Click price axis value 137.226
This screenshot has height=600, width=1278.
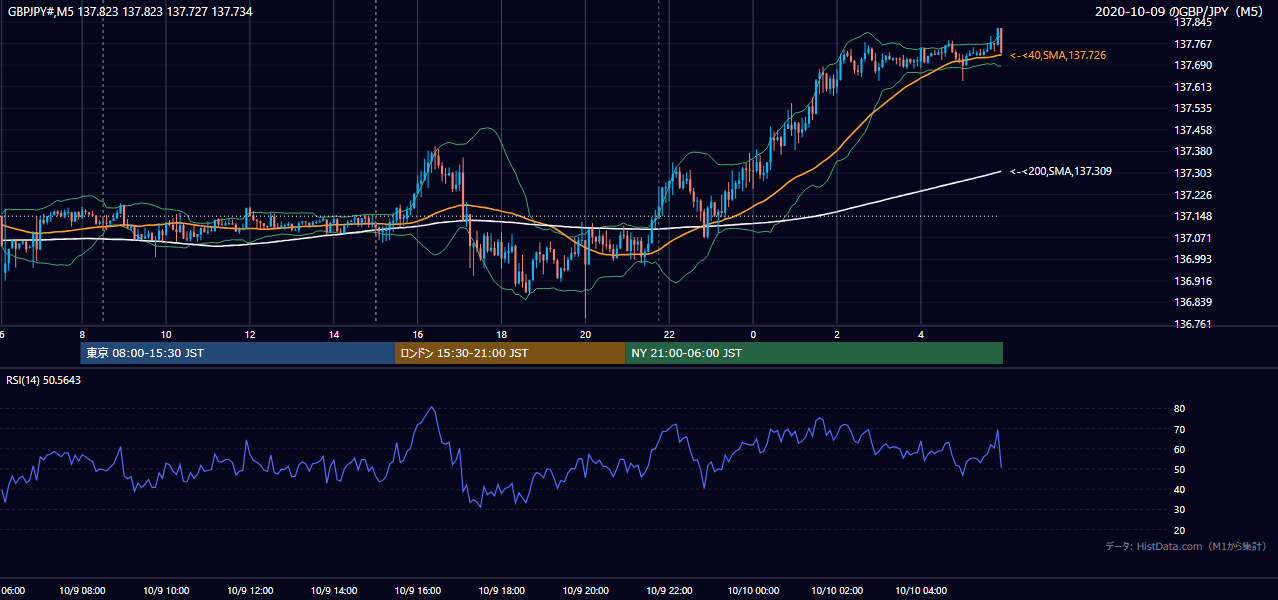(1194, 195)
